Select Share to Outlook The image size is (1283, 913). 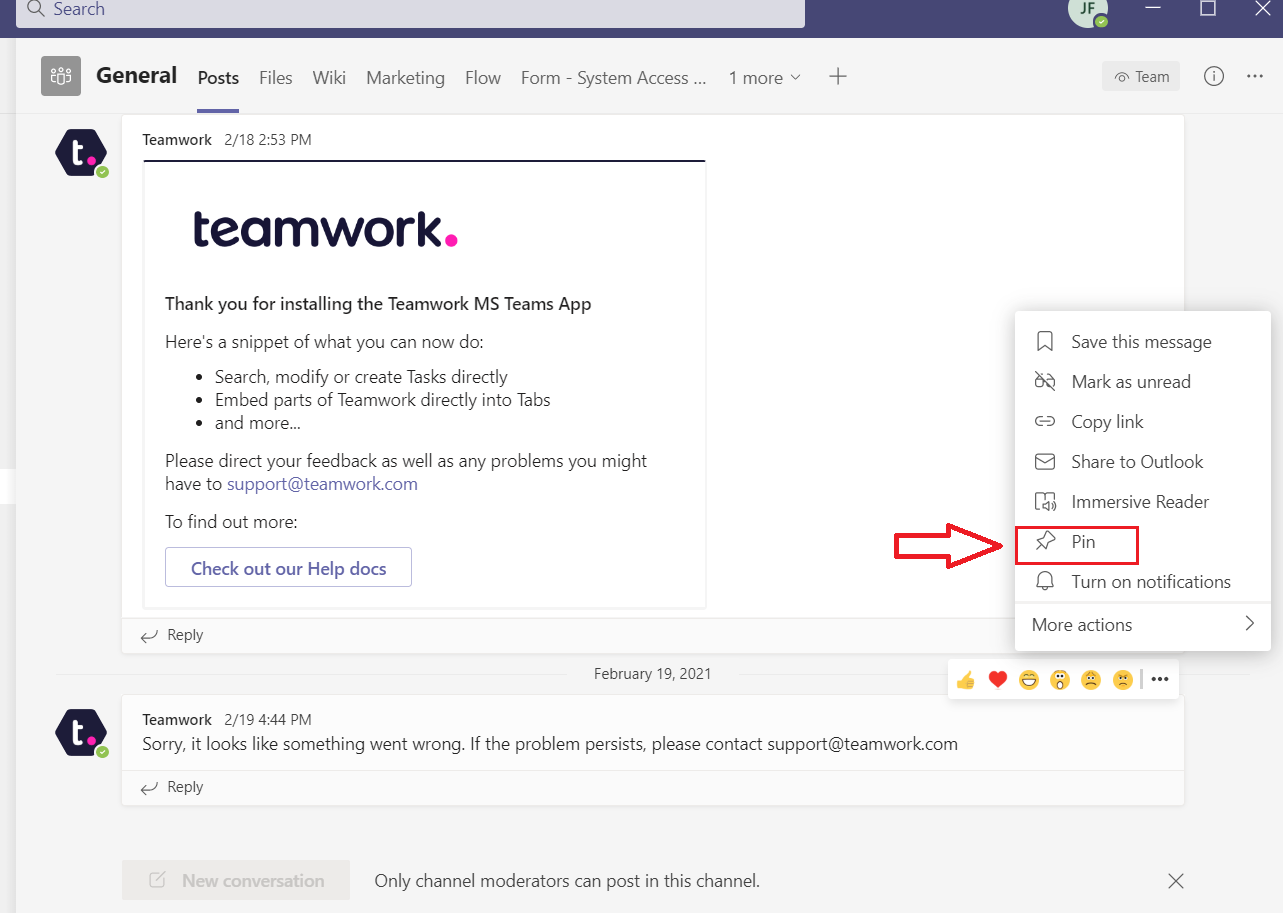(x=1142, y=461)
